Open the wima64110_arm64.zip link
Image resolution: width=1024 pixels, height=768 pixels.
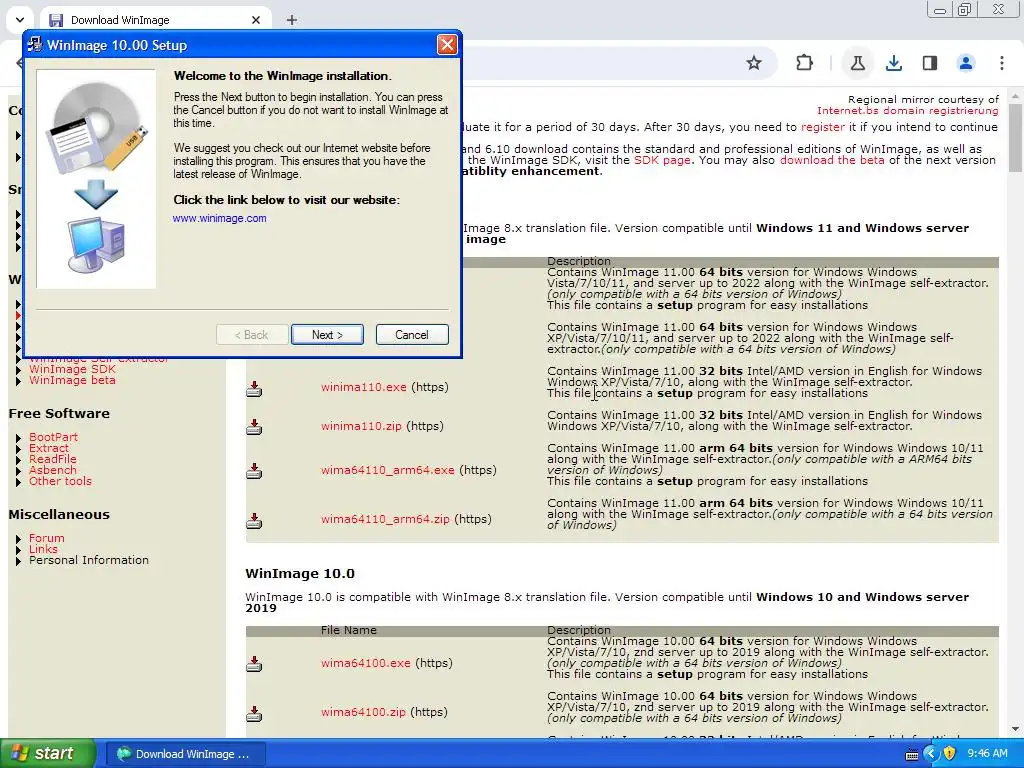[x=385, y=519]
